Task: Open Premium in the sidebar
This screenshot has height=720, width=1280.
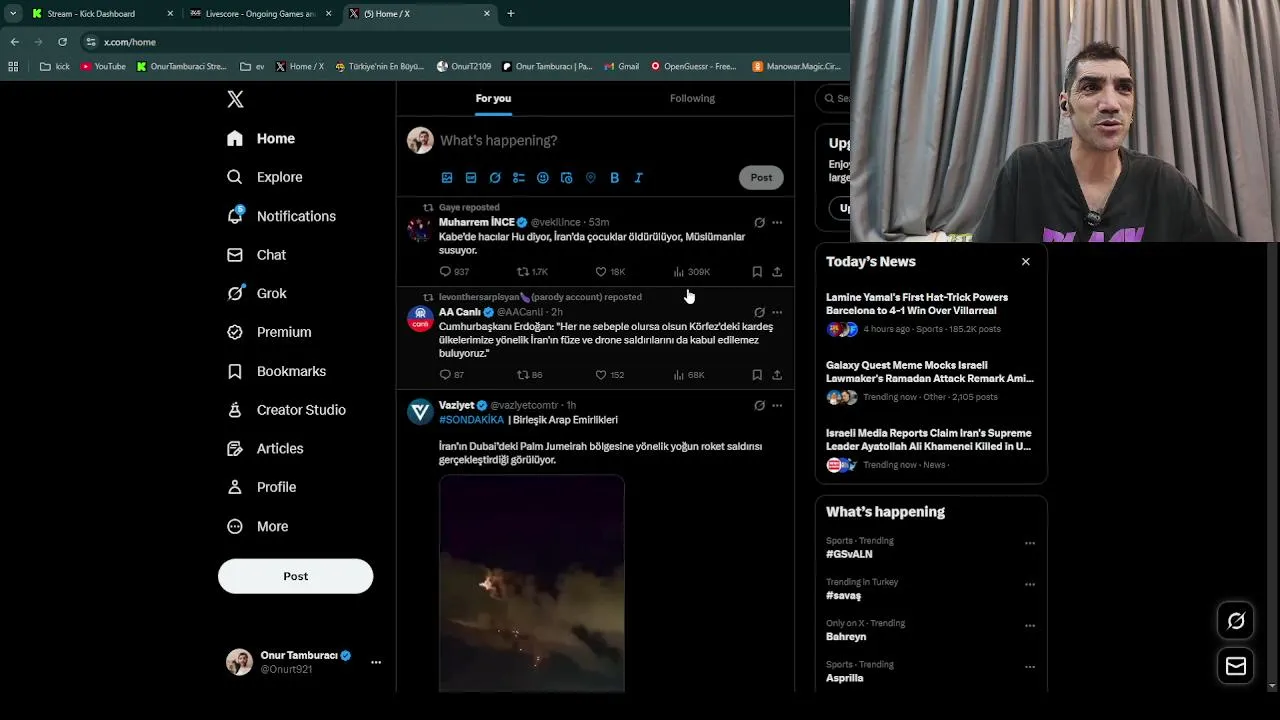Action: coord(269,332)
